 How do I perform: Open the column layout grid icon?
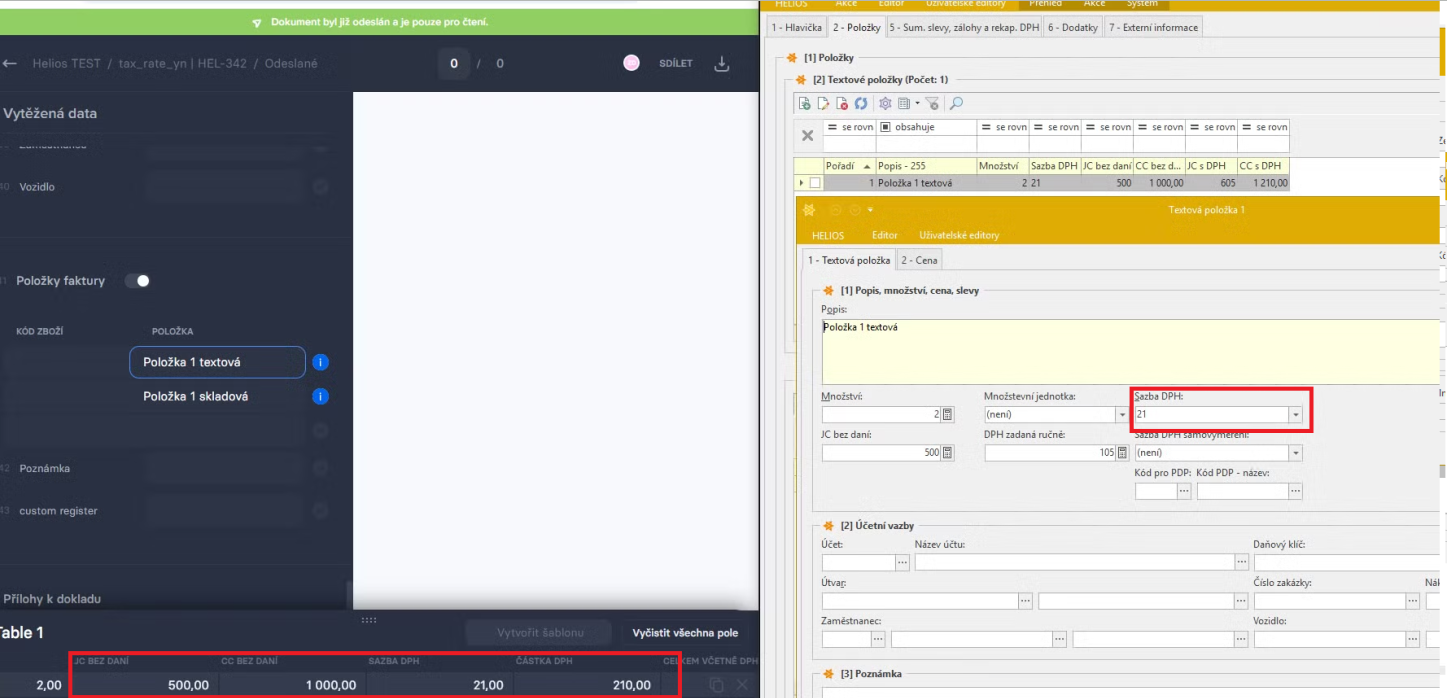pos(903,103)
